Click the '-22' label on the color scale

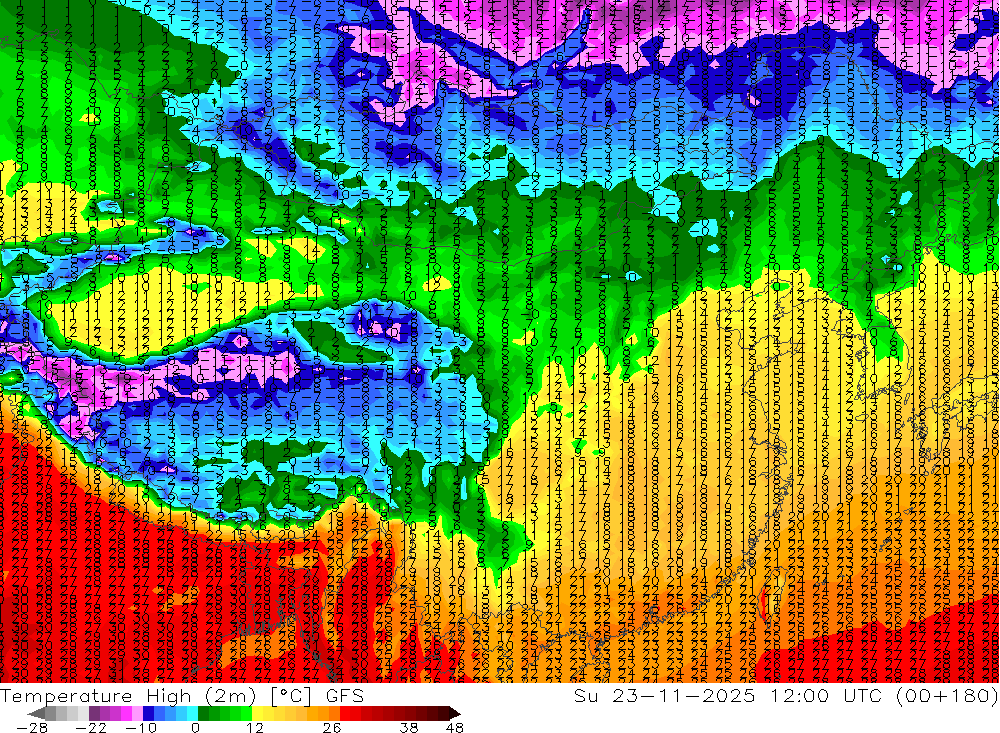click(x=91, y=728)
